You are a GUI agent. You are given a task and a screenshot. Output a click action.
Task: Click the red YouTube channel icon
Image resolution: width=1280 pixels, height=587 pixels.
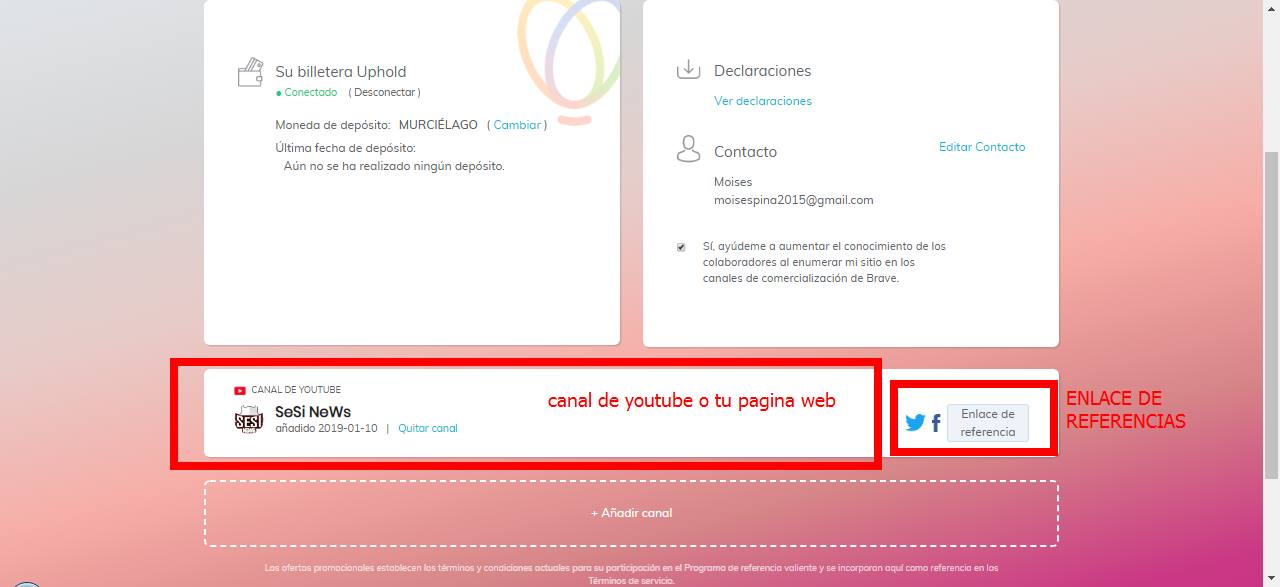(x=240, y=391)
